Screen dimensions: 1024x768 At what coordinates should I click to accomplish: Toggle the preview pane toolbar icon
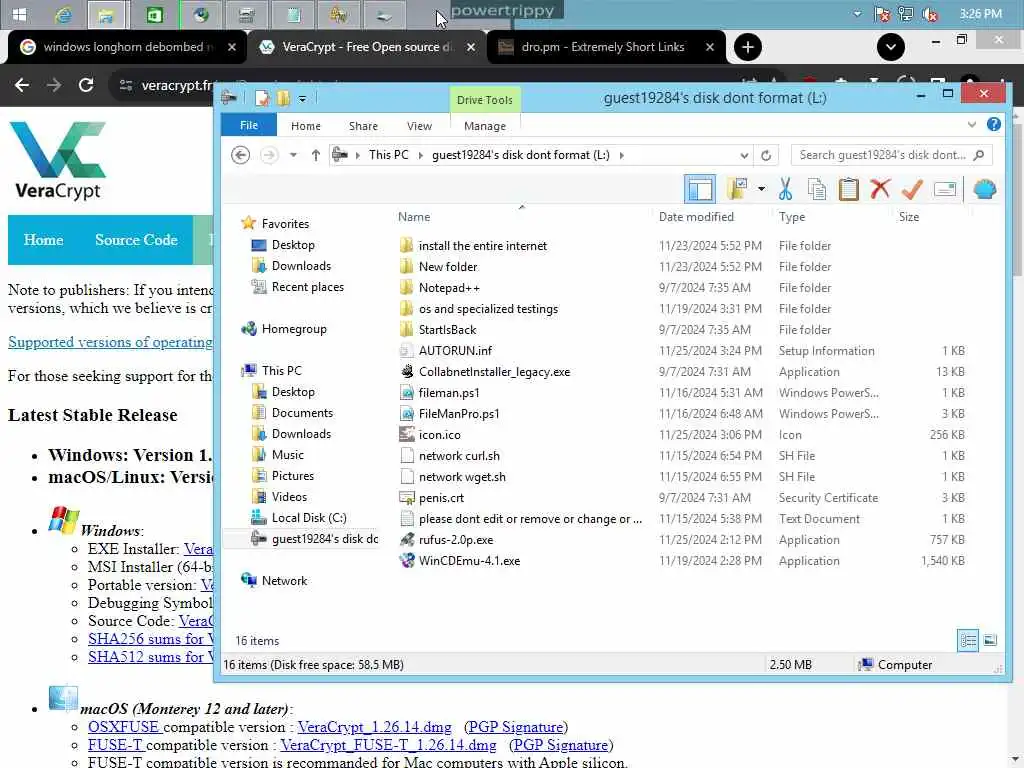[x=699, y=189]
